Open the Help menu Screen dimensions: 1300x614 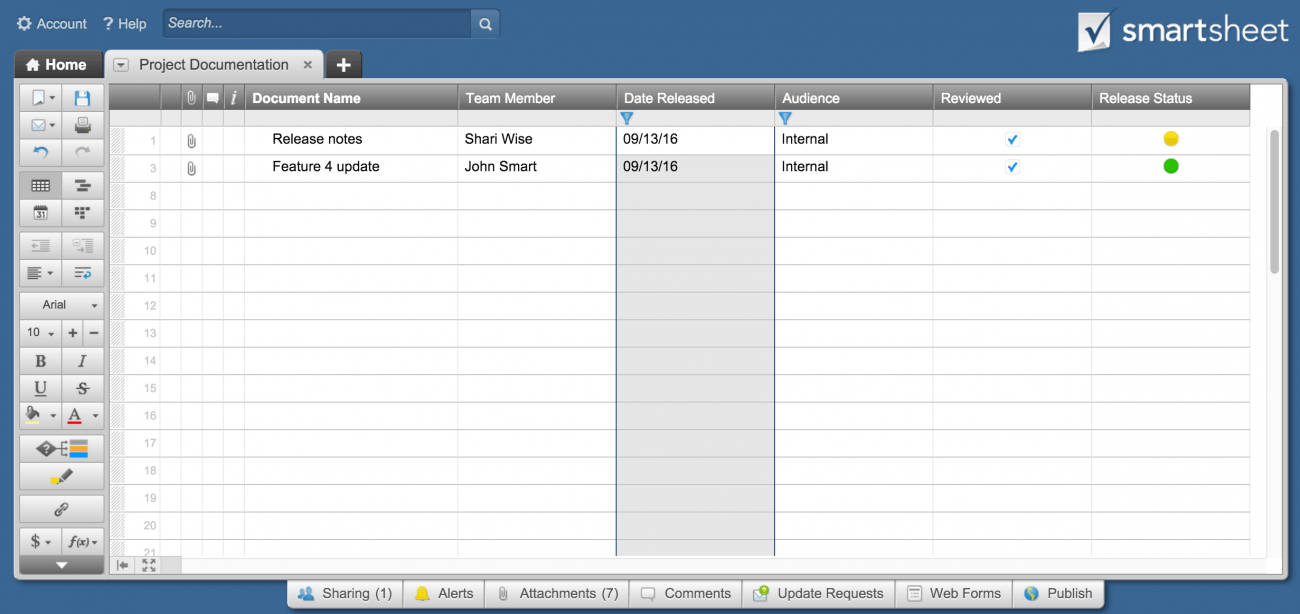pyautogui.click(x=124, y=23)
